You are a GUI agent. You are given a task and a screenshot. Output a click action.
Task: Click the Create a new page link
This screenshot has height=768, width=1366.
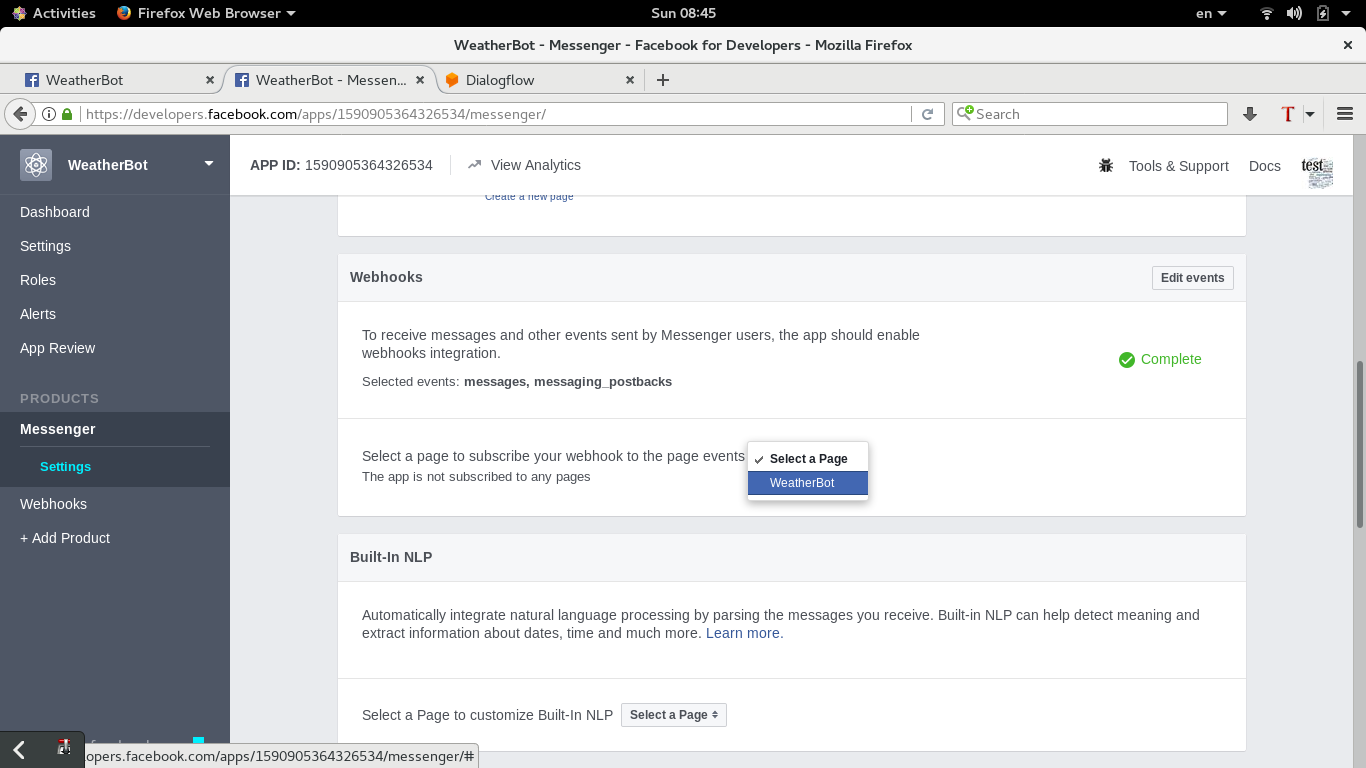(529, 196)
